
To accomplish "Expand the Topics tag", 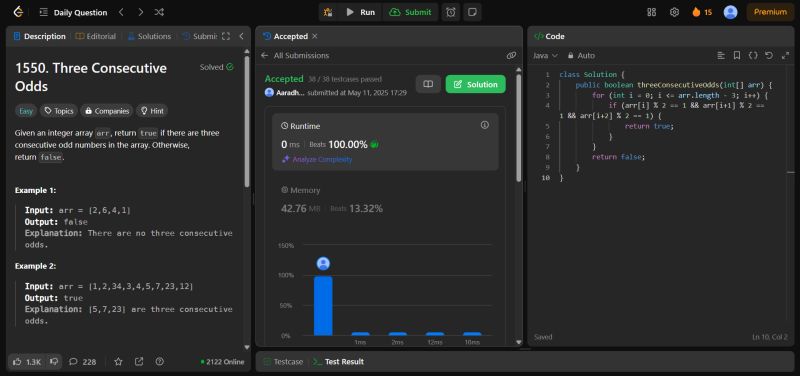I will [x=59, y=111].
